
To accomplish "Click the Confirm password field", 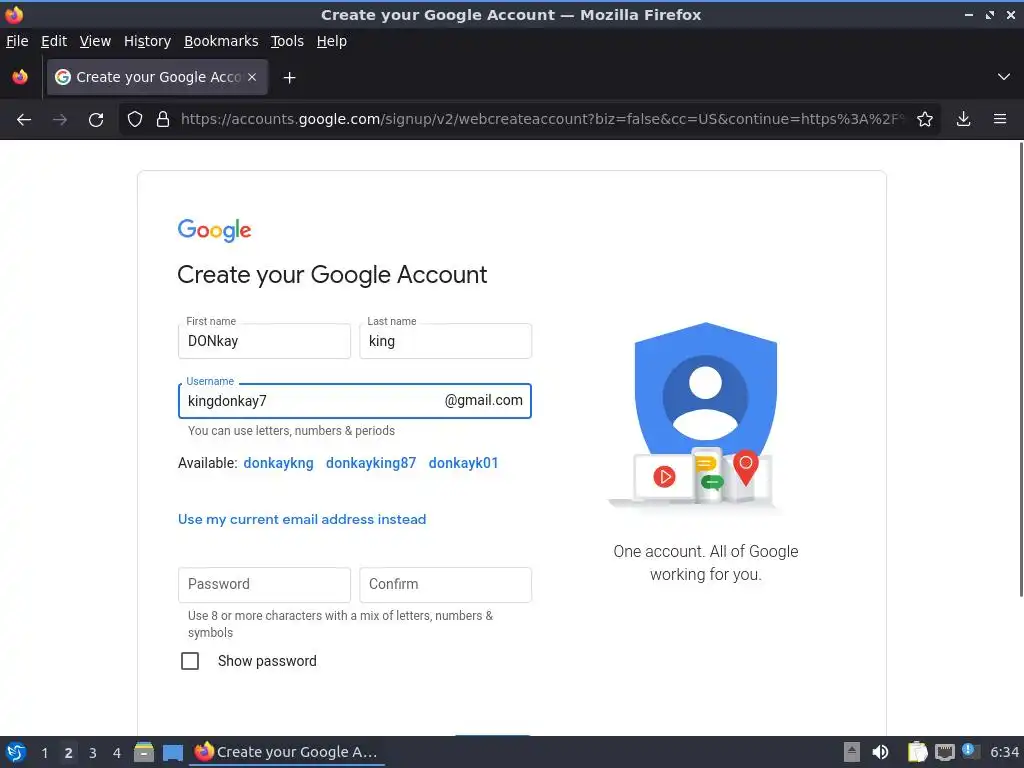I will coord(445,584).
